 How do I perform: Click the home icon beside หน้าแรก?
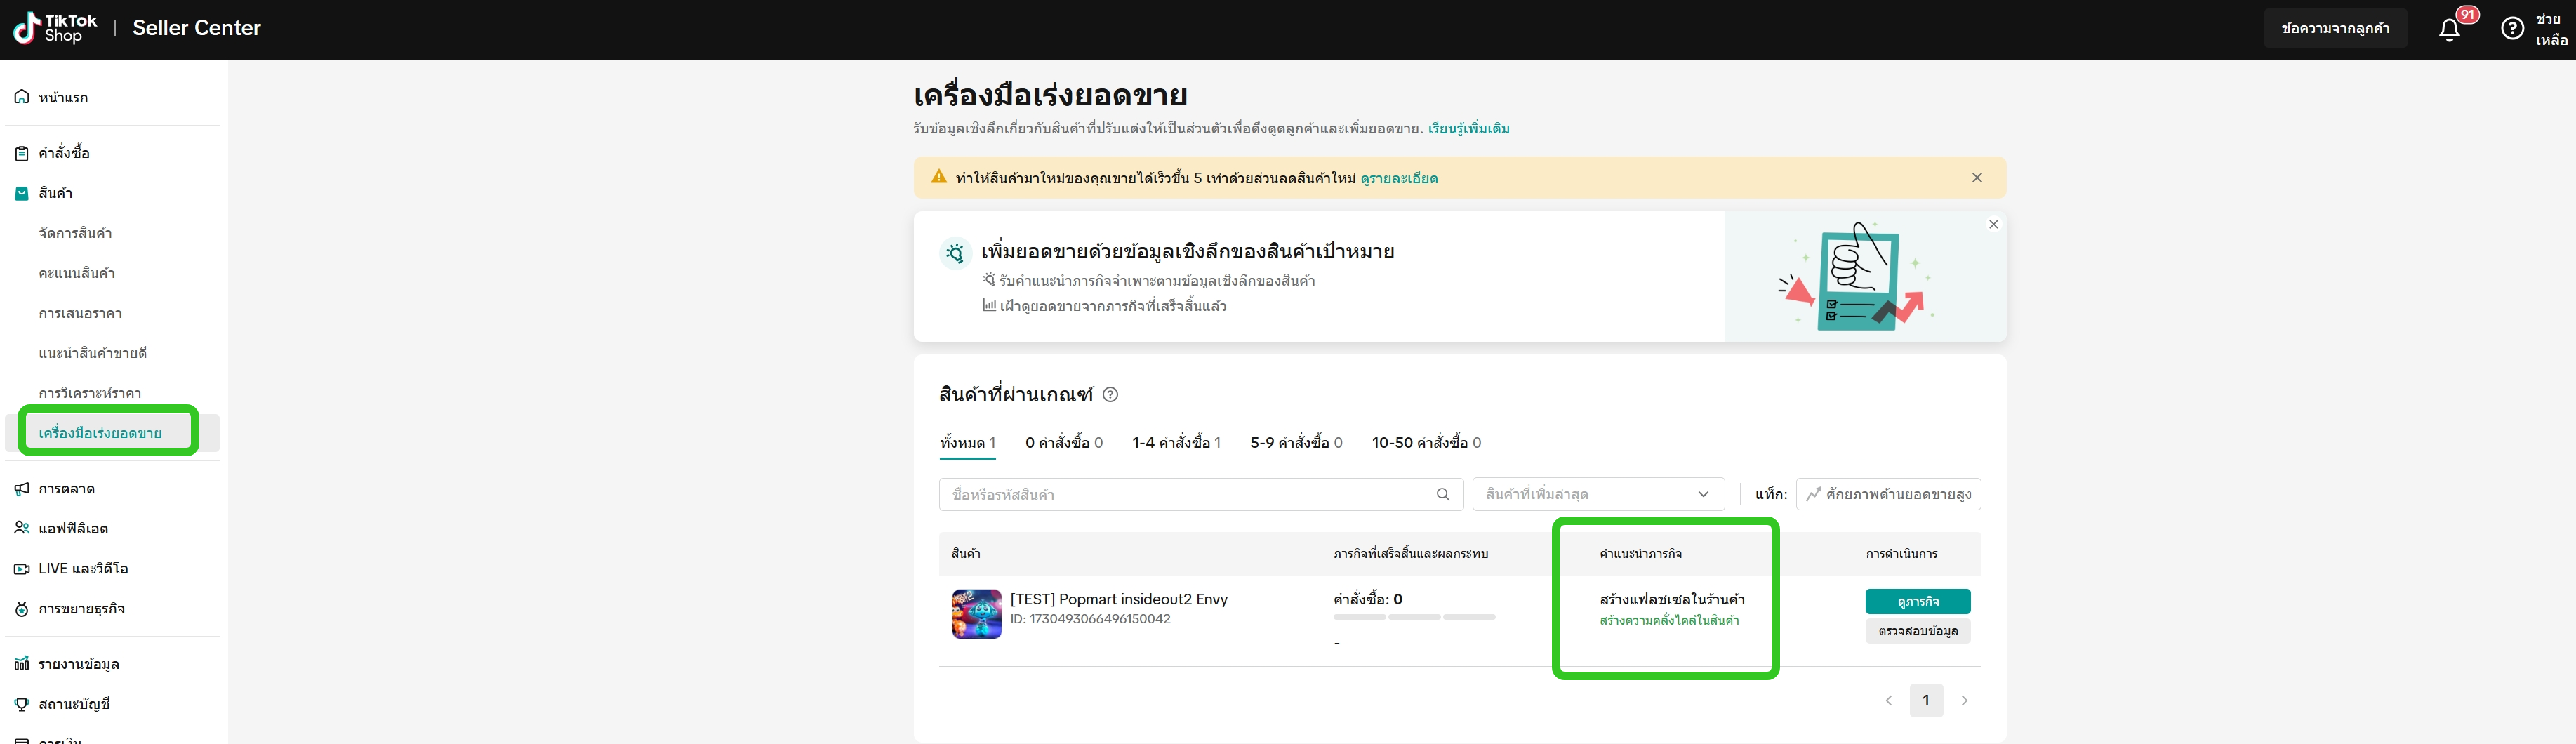[x=21, y=97]
